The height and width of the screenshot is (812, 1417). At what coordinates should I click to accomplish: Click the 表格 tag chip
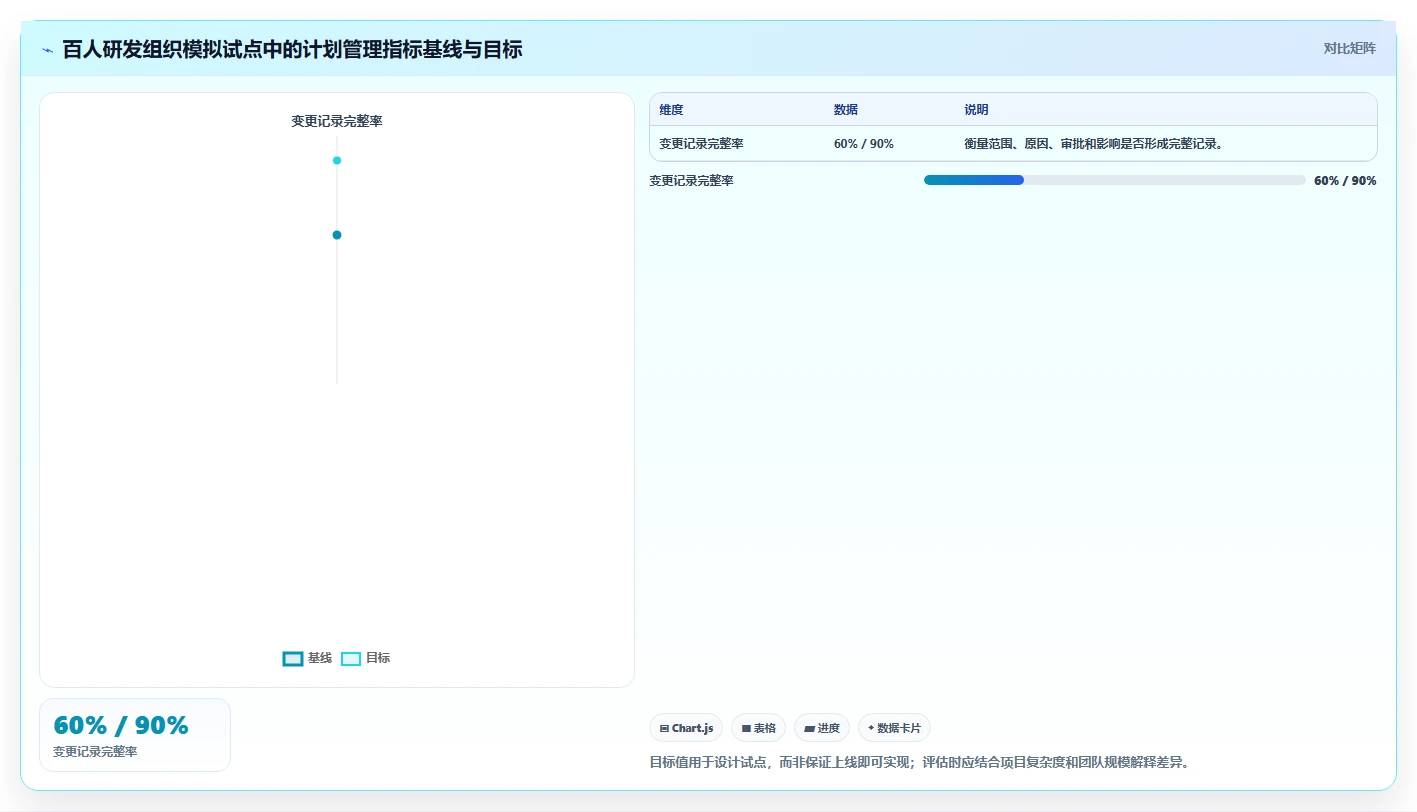coord(759,728)
